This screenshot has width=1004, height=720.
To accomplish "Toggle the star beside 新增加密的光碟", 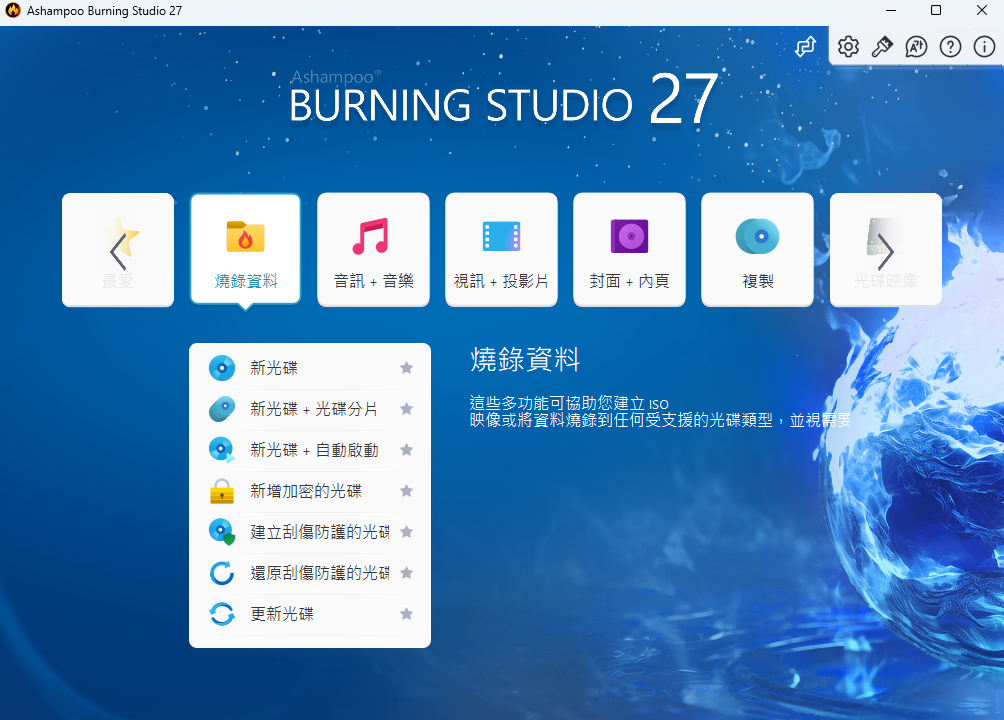I will click(406, 490).
